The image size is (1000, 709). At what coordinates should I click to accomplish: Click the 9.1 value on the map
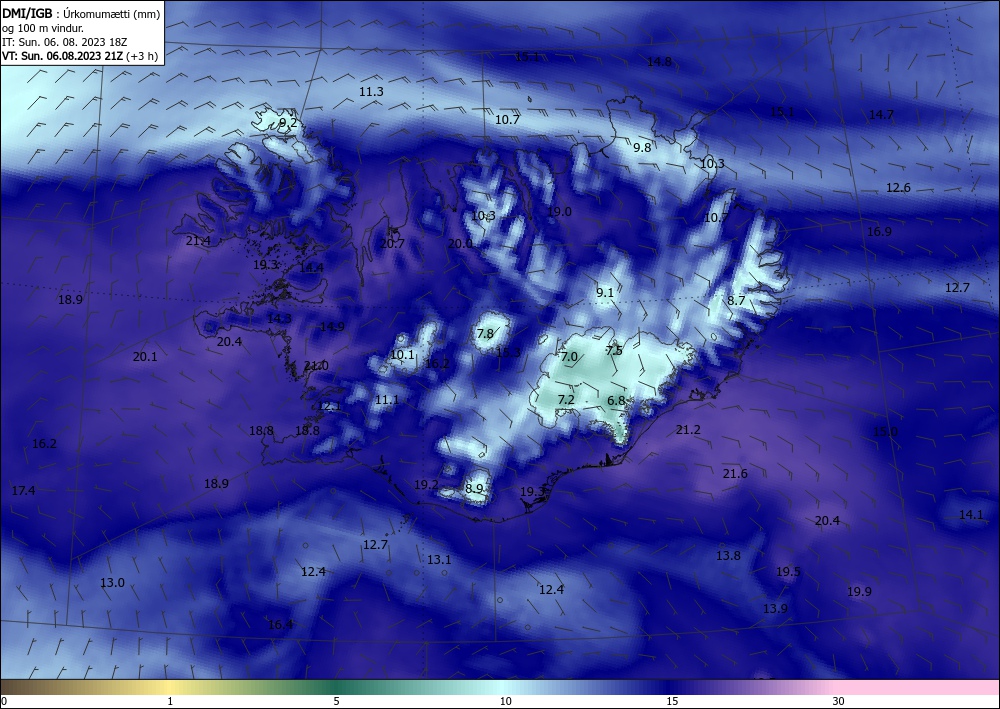[x=605, y=293]
